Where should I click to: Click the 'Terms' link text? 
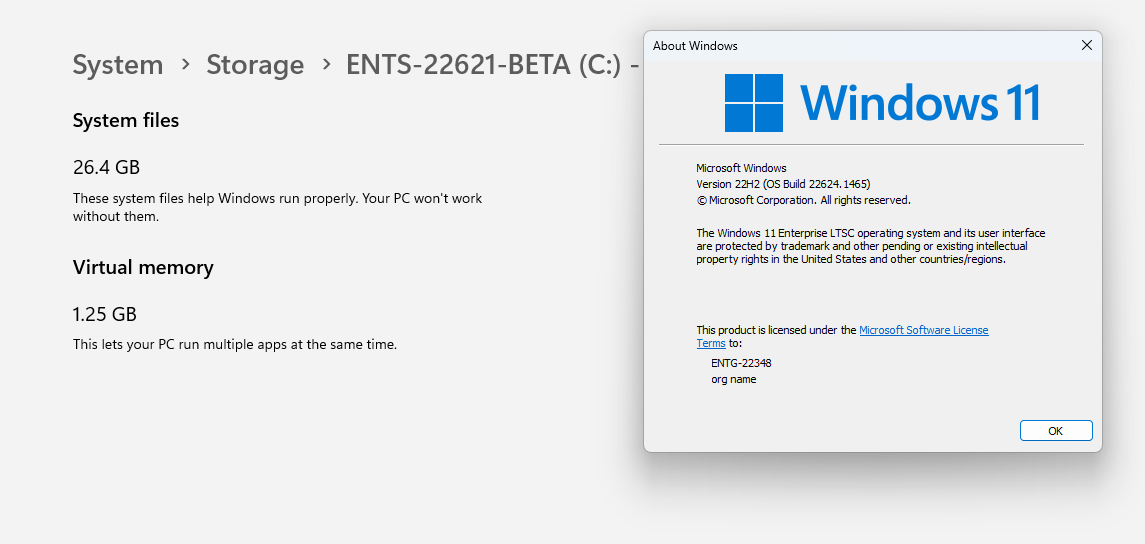711,343
